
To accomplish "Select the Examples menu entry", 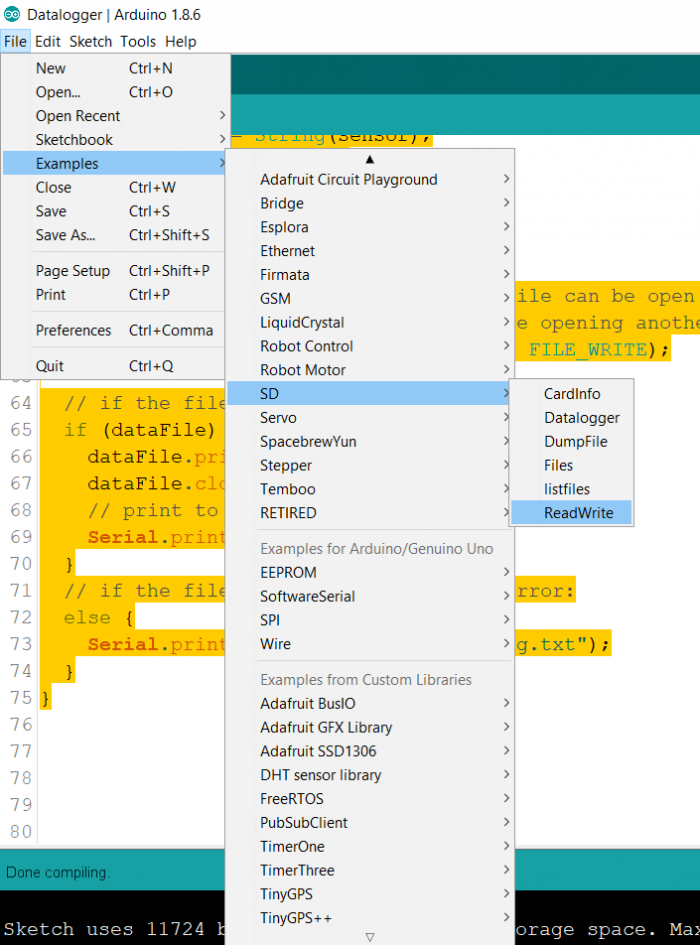I will (x=115, y=163).
